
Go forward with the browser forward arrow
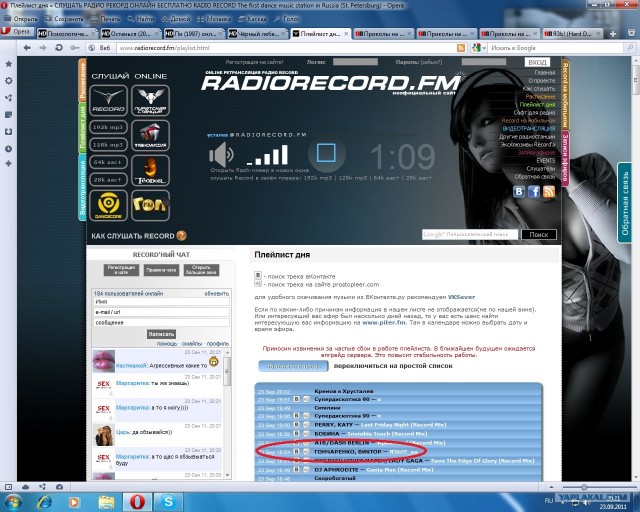[x=42, y=48]
